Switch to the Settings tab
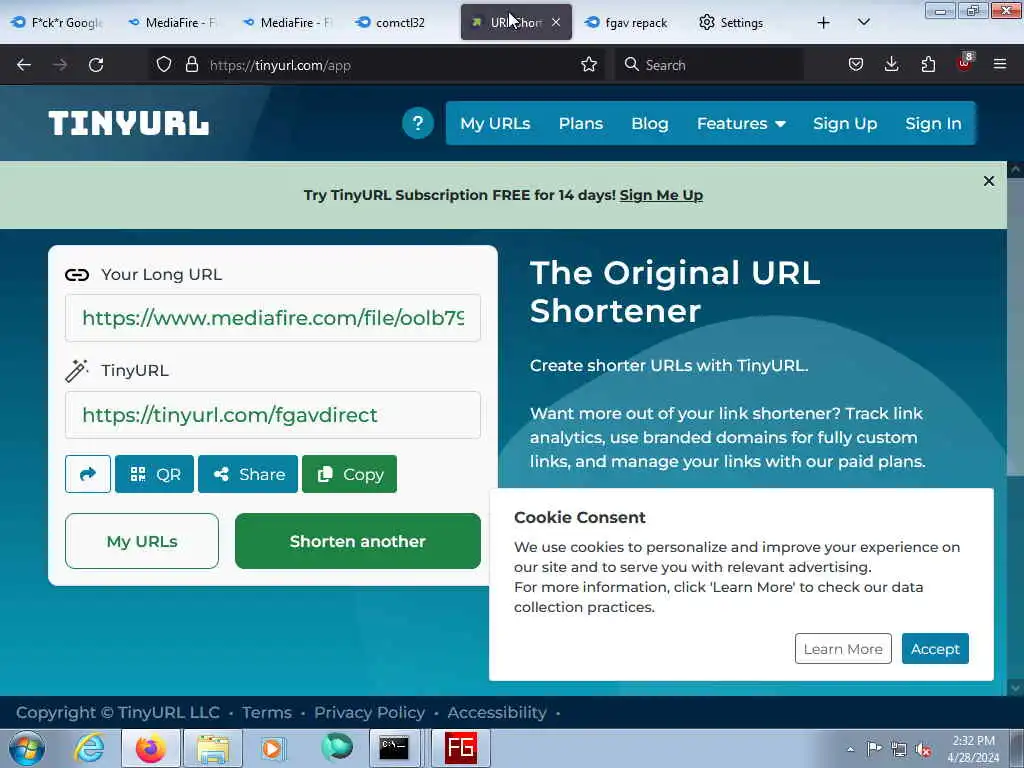 pos(731,23)
